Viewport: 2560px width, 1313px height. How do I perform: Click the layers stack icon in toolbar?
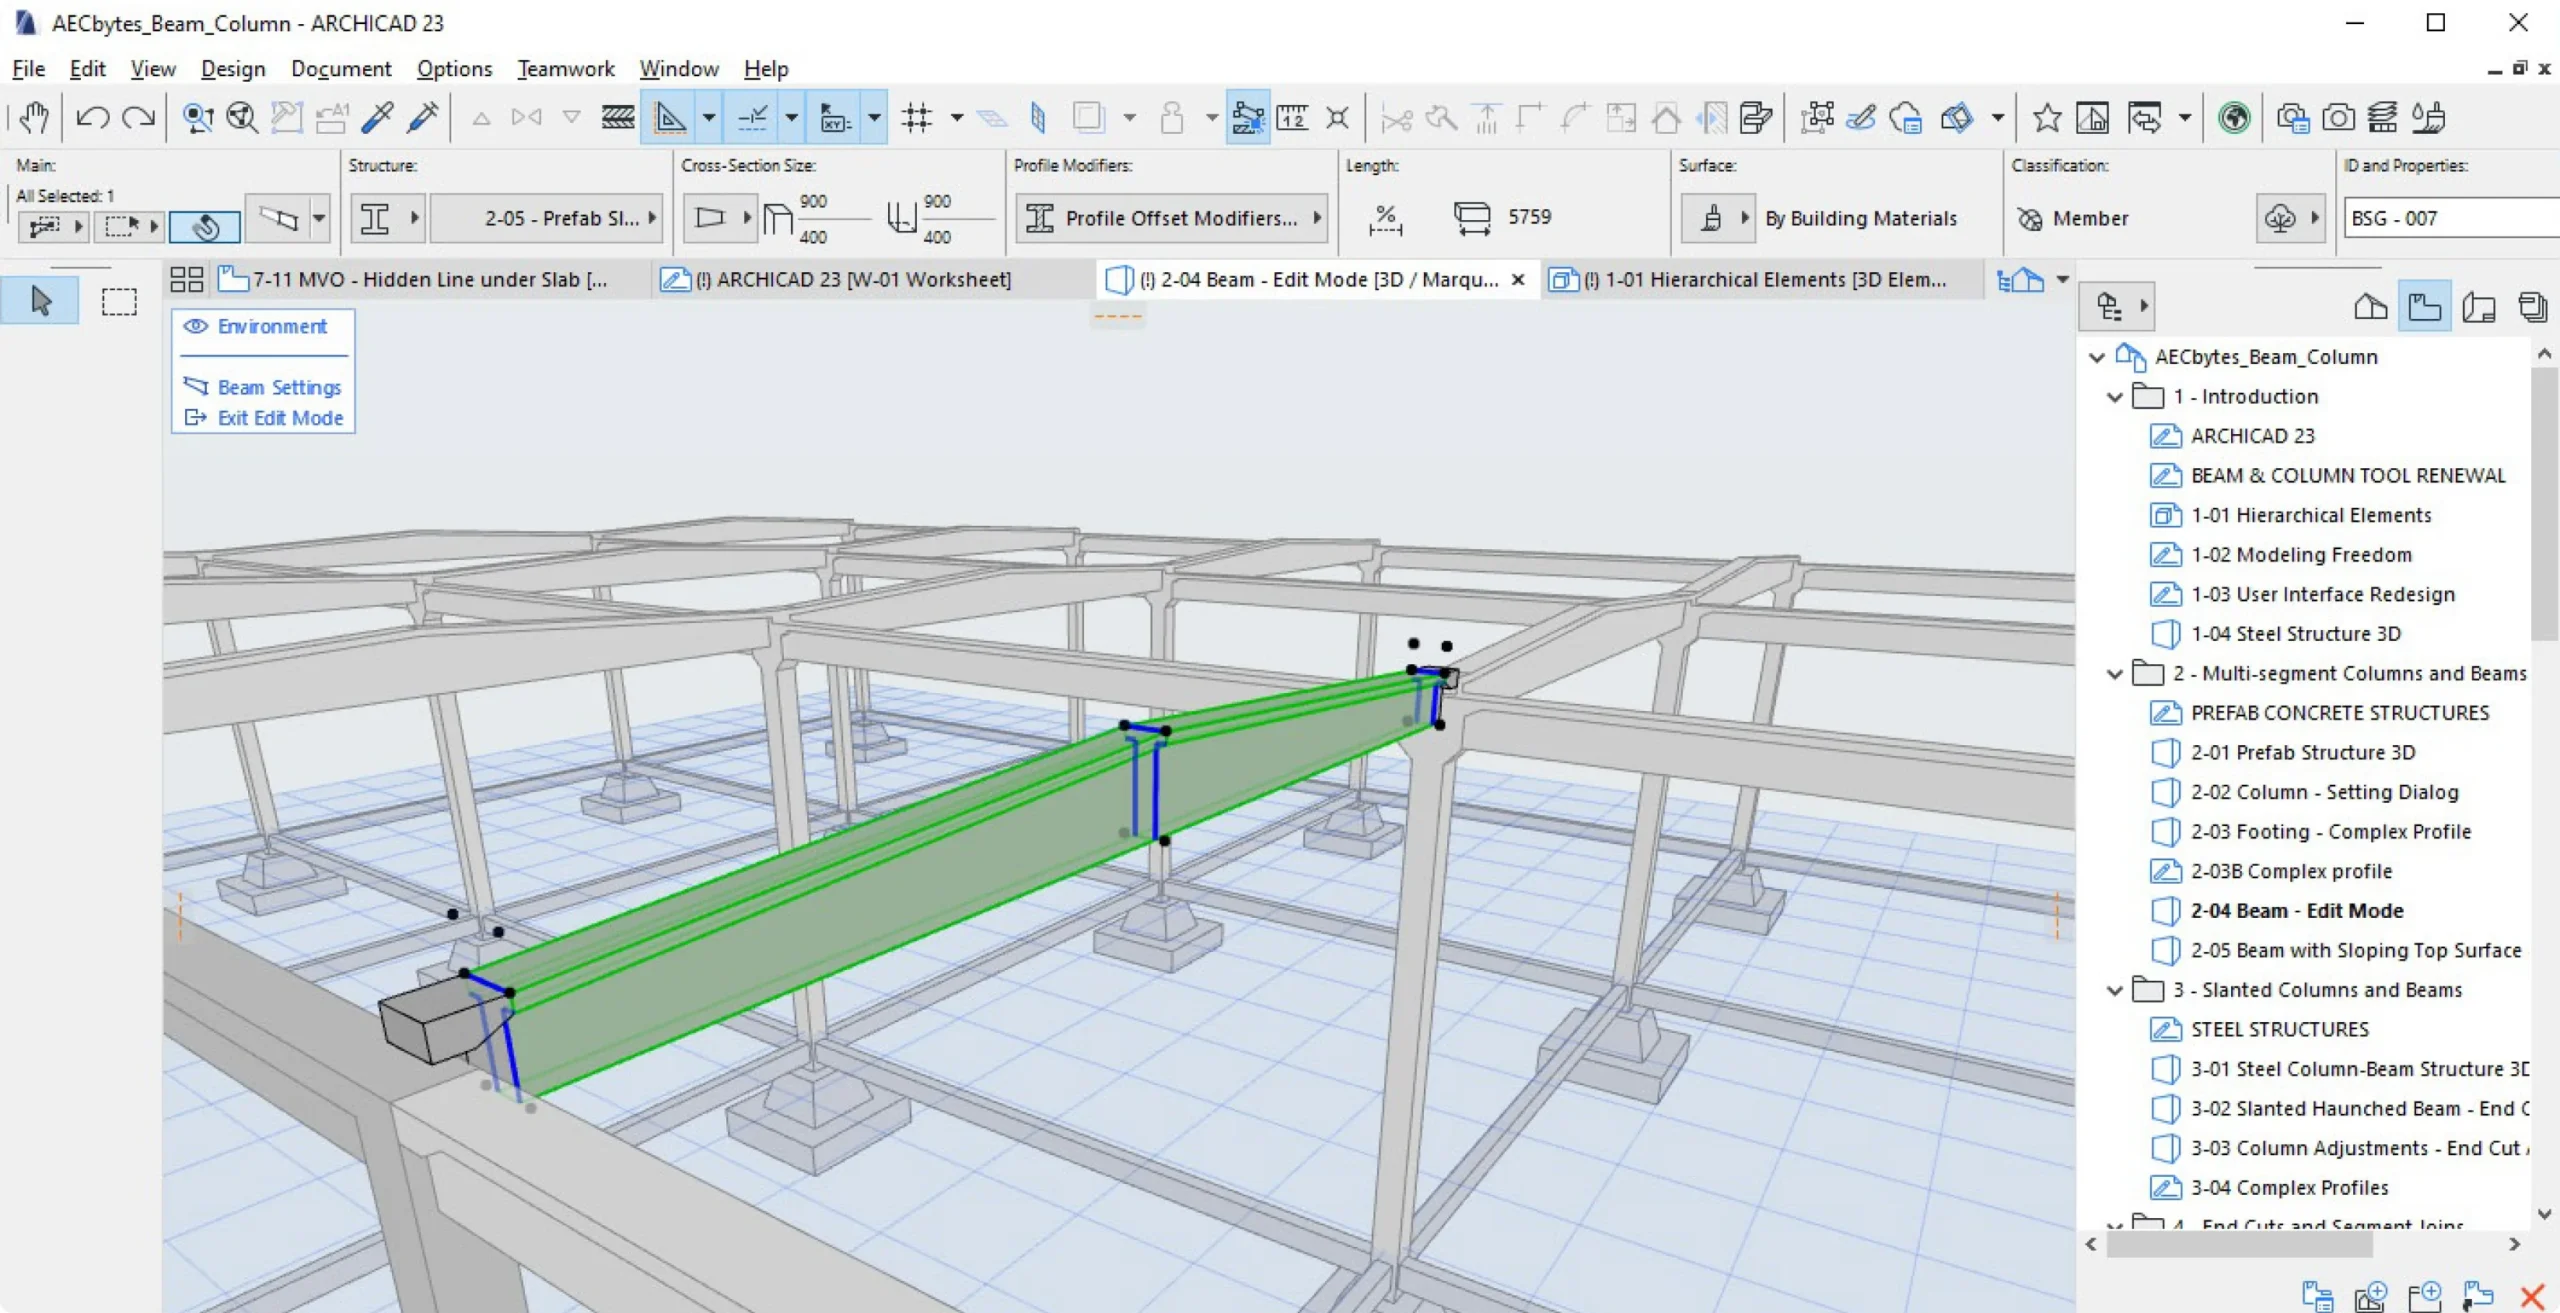tap(2382, 118)
